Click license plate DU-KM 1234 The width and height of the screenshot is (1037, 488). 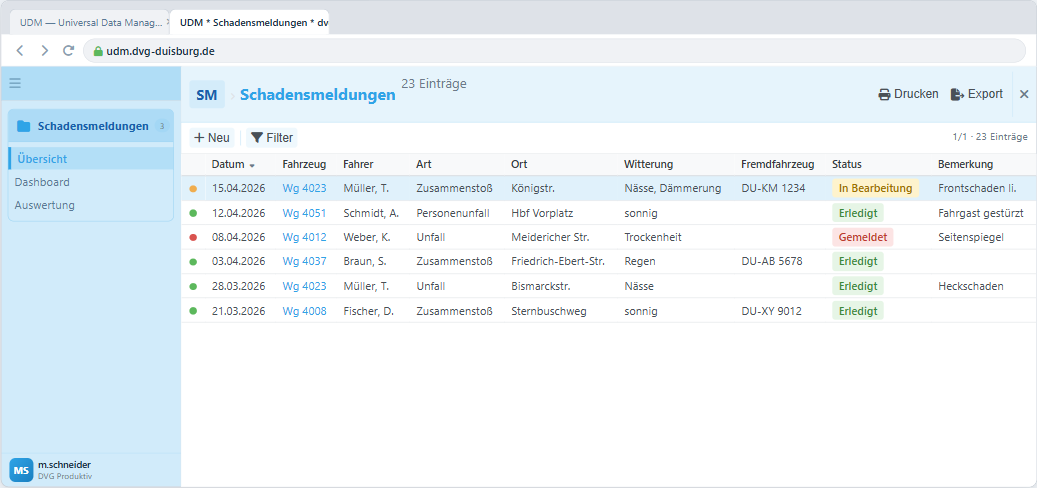tap(774, 188)
